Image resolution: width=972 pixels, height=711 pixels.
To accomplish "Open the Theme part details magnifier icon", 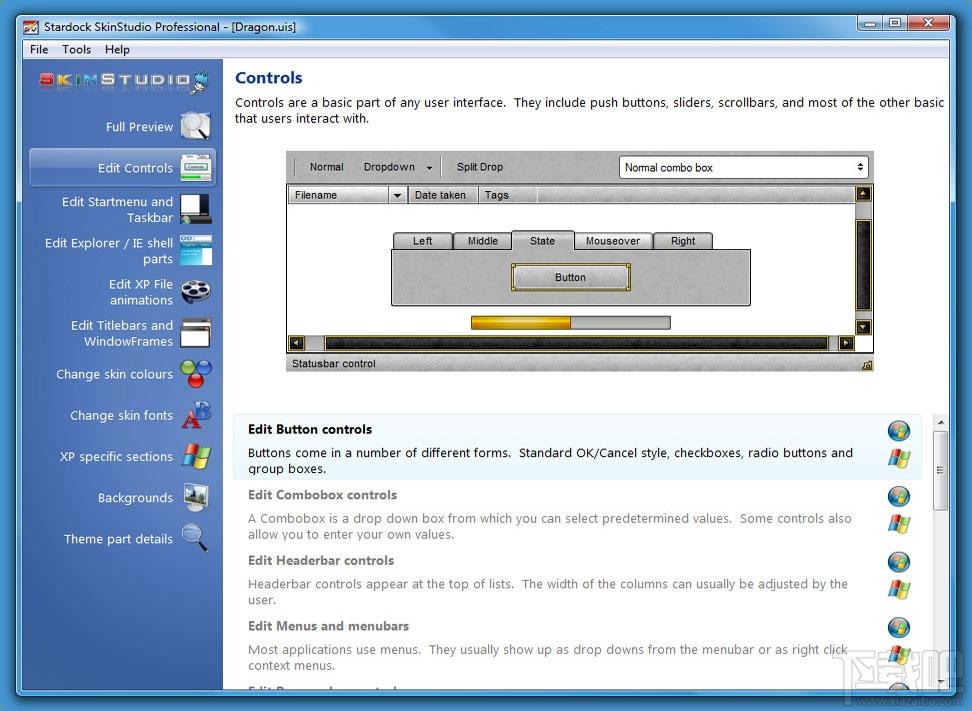I will tap(195, 537).
